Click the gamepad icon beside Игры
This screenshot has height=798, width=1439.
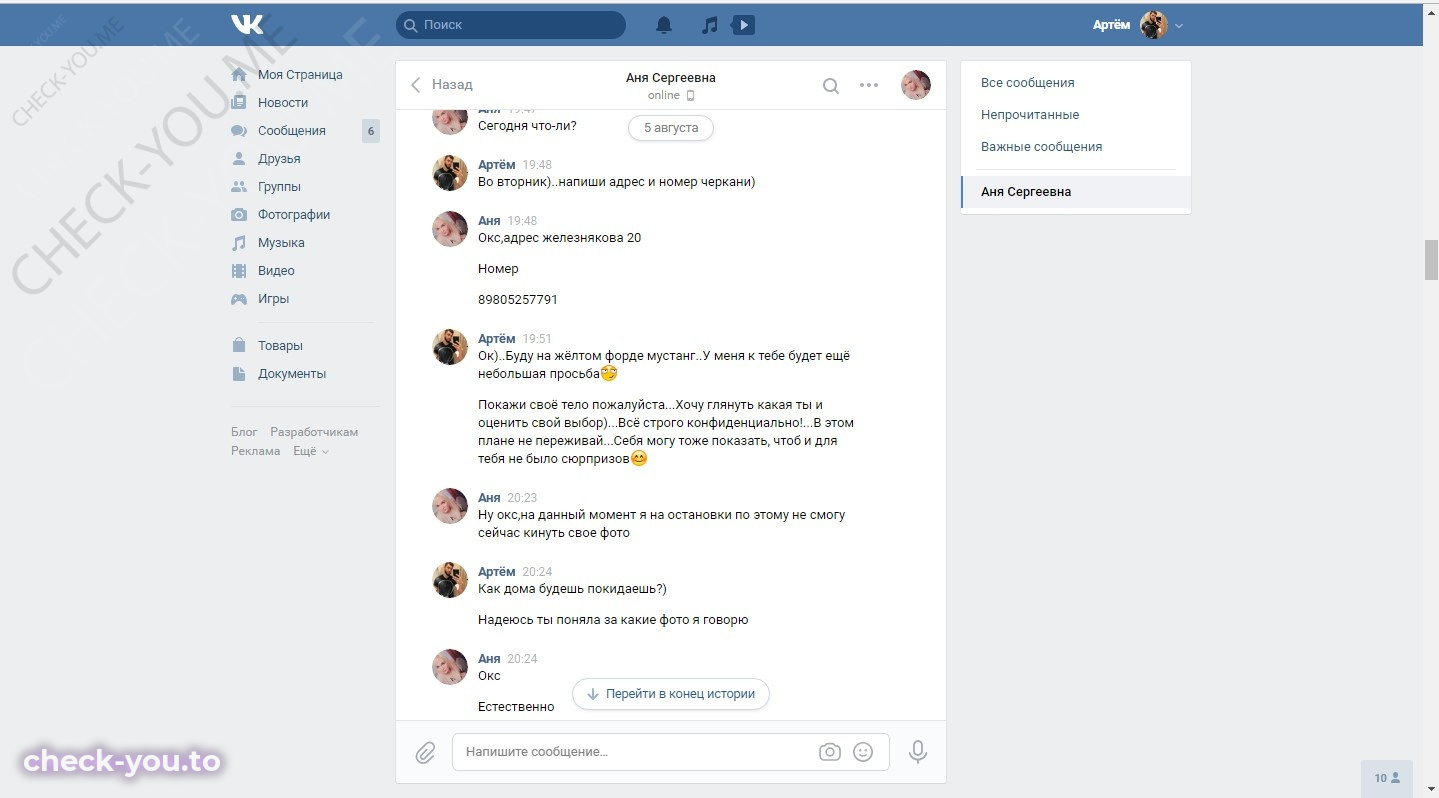239,299
